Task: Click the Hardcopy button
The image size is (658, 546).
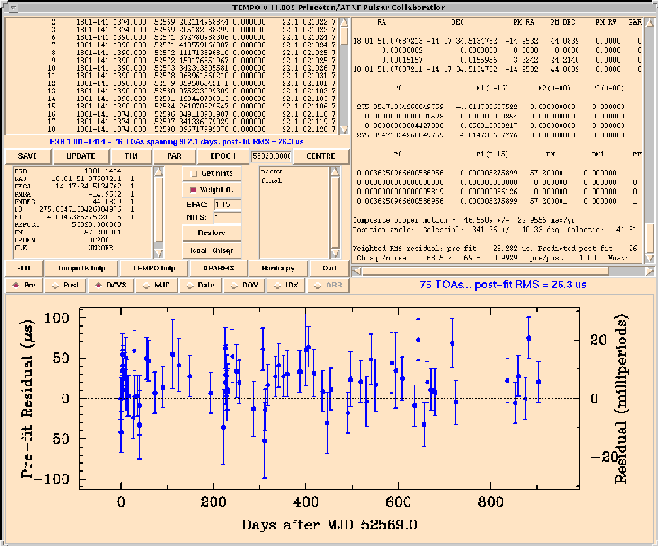Action: pos(278,268)
